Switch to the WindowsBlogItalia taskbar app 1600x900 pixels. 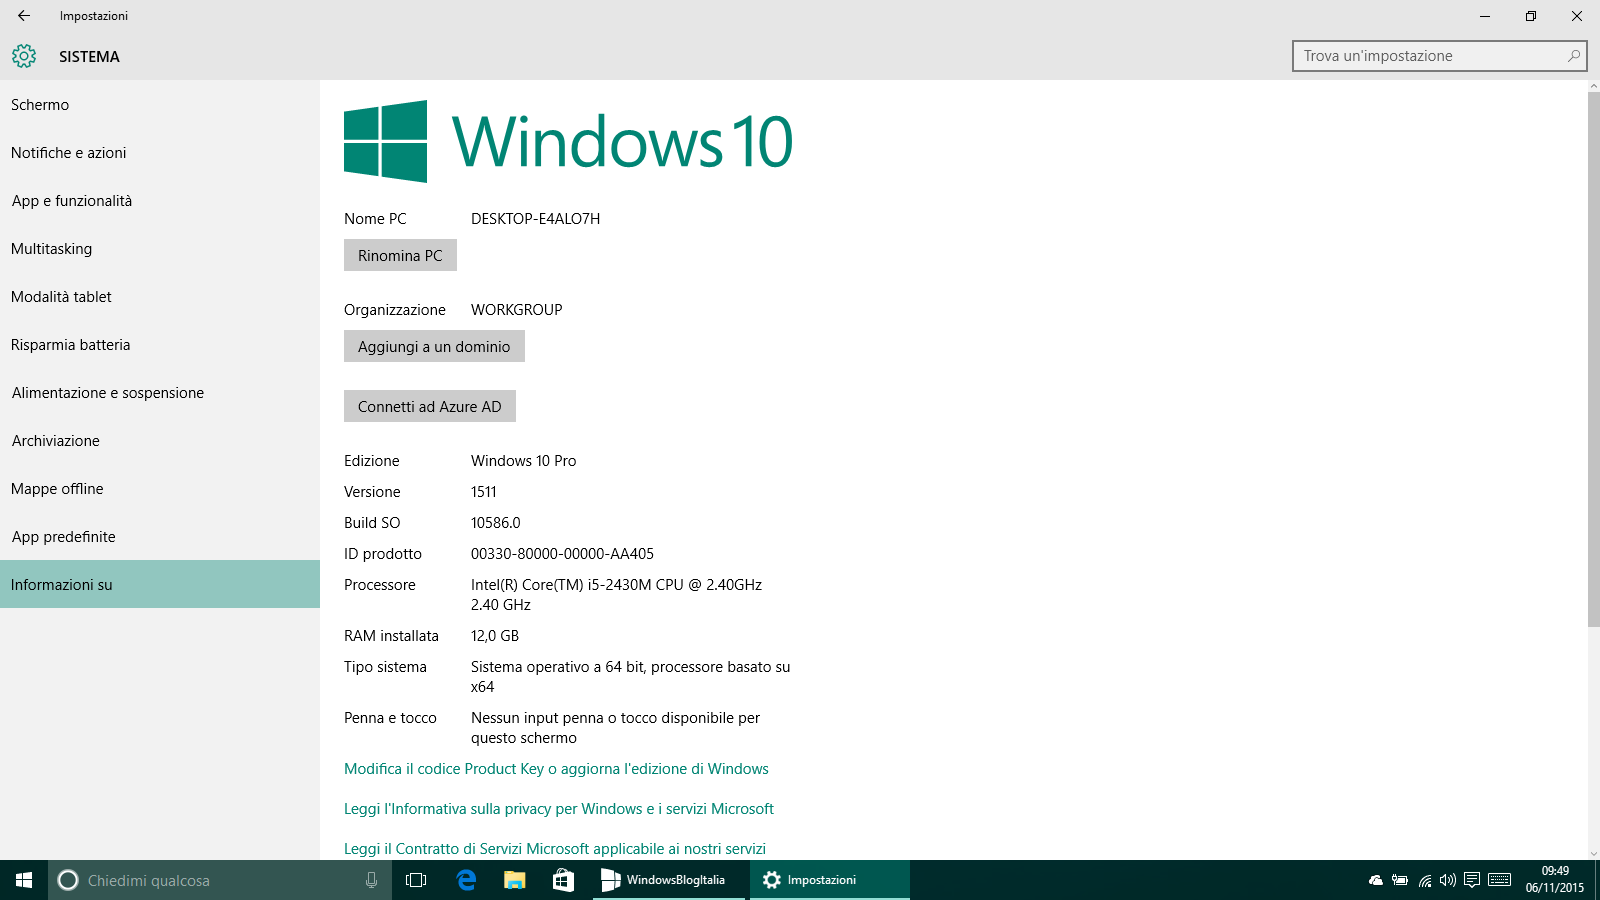[x=669, y=880]
